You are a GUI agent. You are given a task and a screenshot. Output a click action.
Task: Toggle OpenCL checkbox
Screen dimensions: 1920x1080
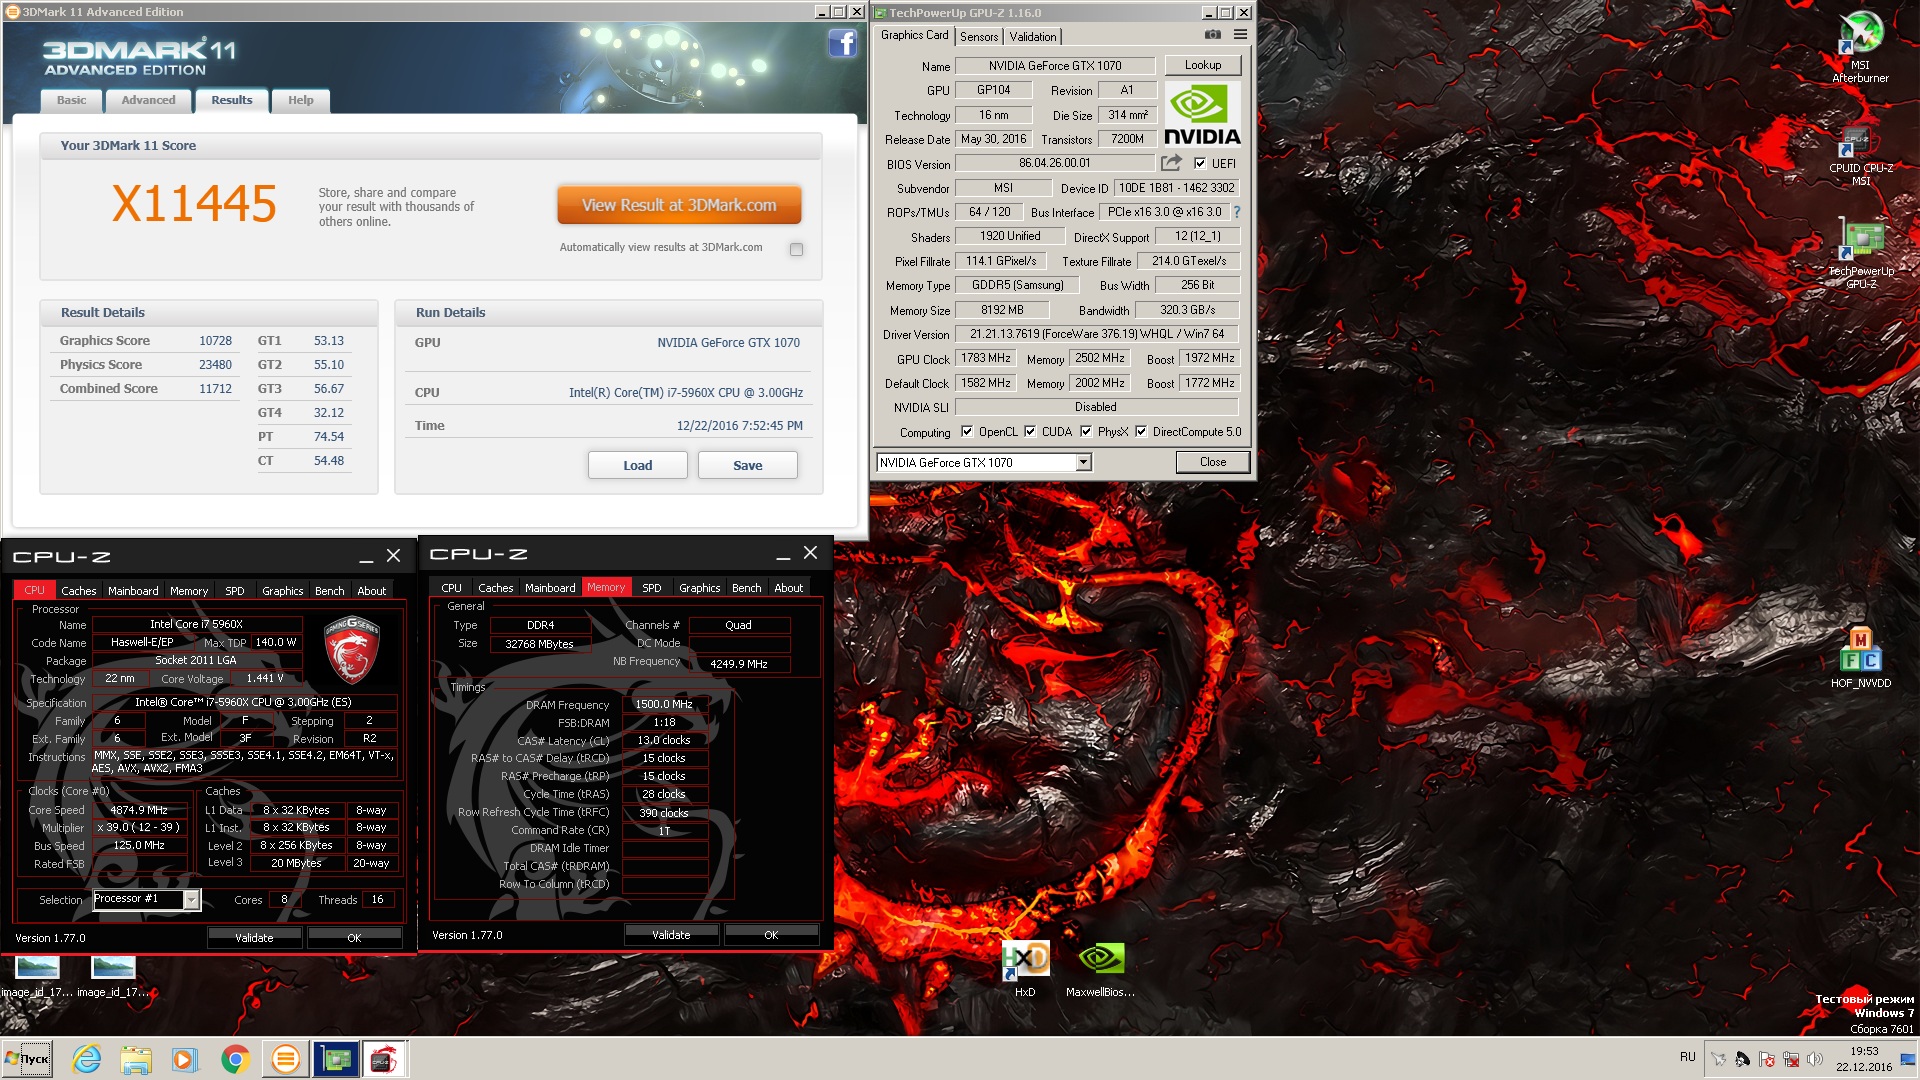[x=967, y=432]
